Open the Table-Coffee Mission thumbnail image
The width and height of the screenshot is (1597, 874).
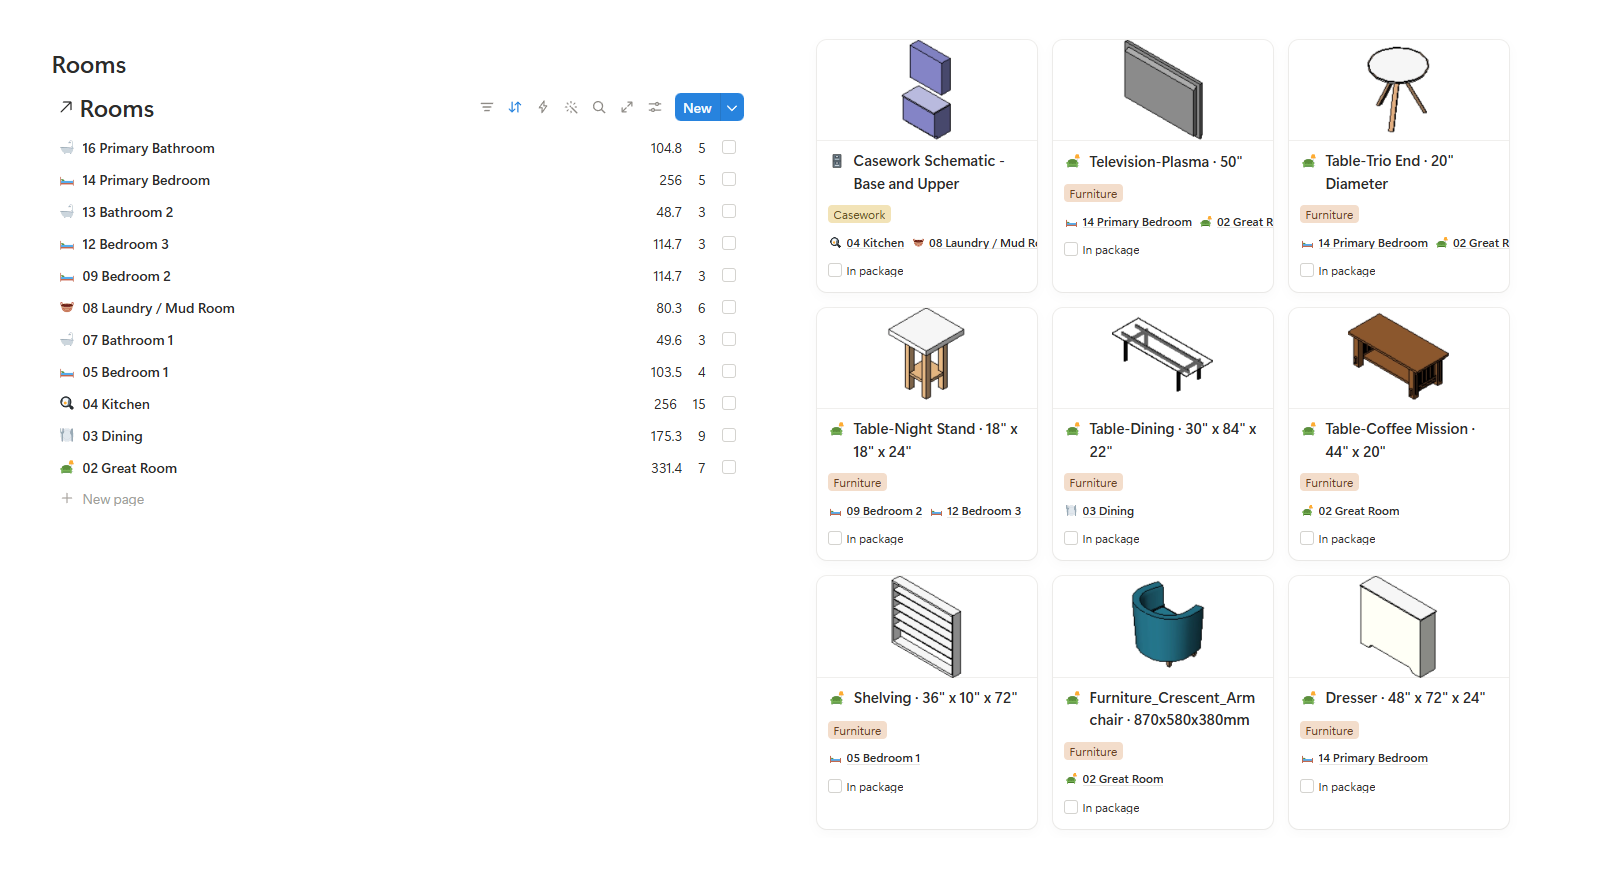coord(1399,358)
